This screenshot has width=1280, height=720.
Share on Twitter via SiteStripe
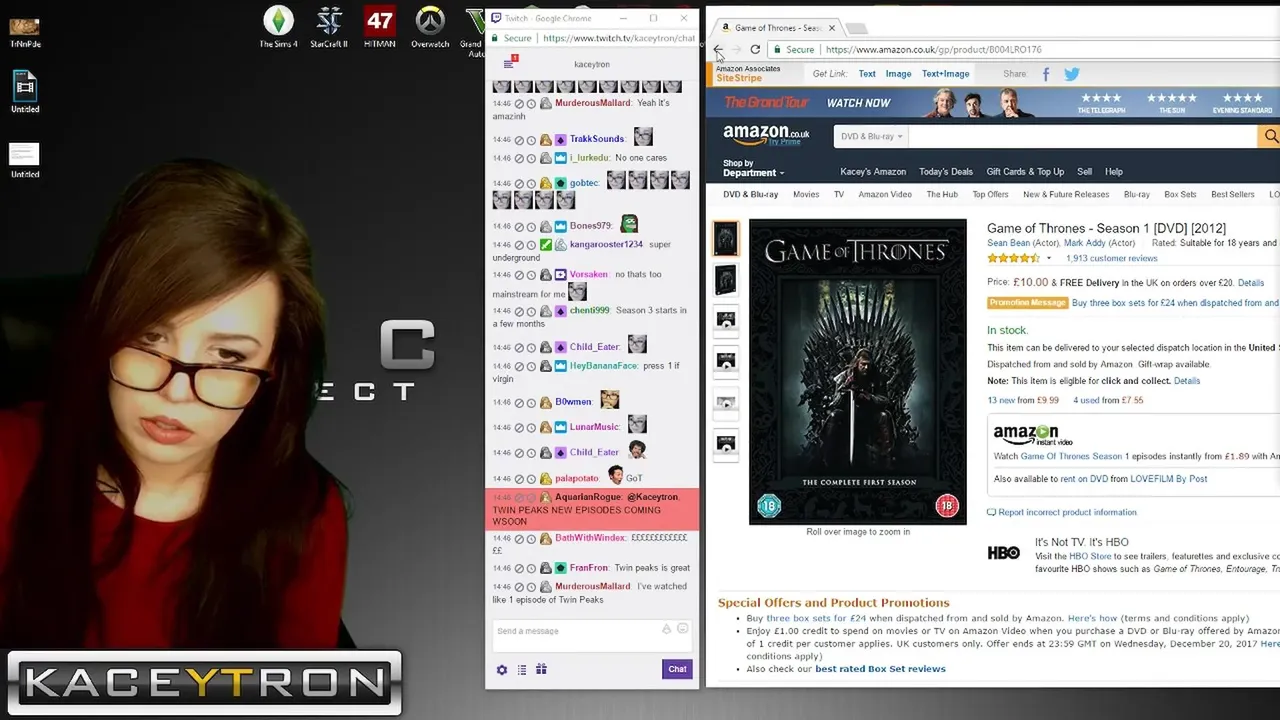click(x=1072, y=74)
